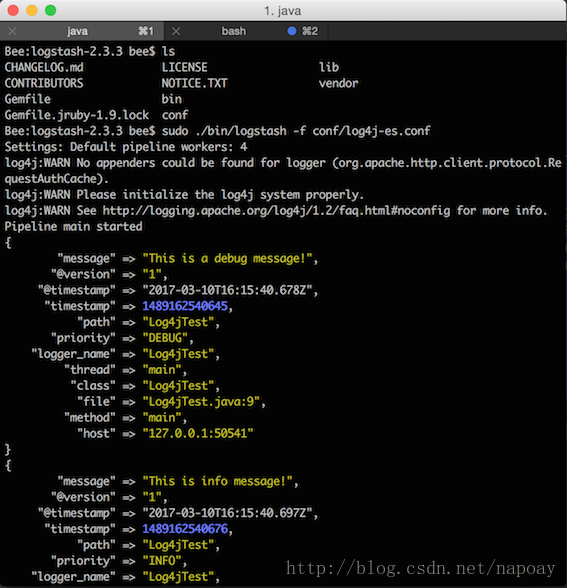
Task: Click the blue timestamp value 1489162540645
Action: [185, 306]
